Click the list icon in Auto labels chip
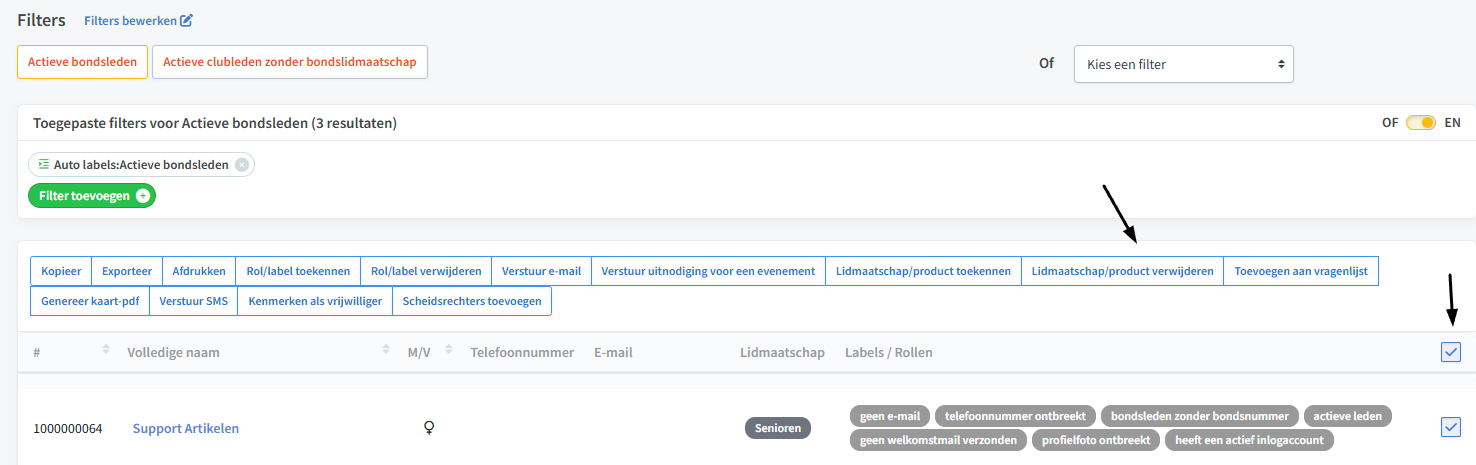1476x465 pixels. (44, 164)
